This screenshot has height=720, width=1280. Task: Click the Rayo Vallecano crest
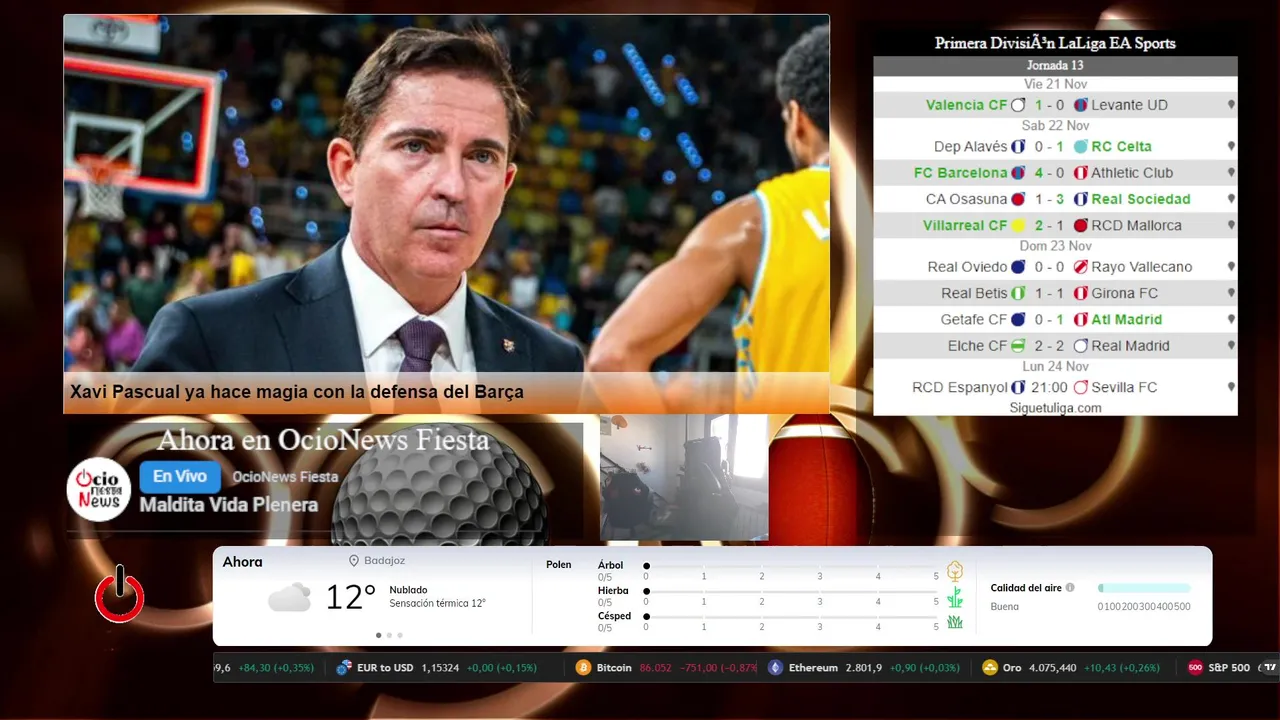(1080, 267)
